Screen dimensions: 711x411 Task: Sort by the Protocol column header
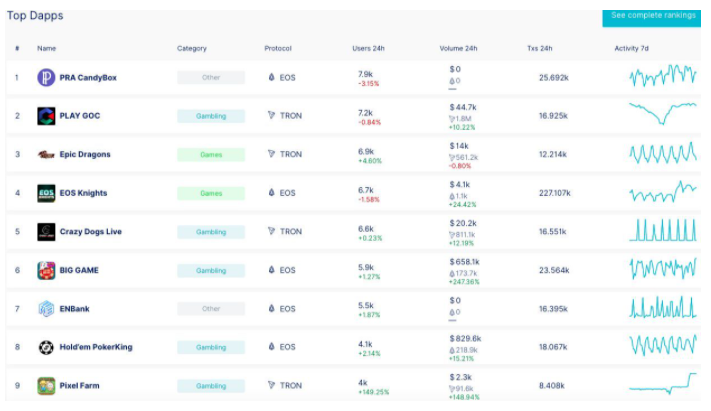coord(278,48)
